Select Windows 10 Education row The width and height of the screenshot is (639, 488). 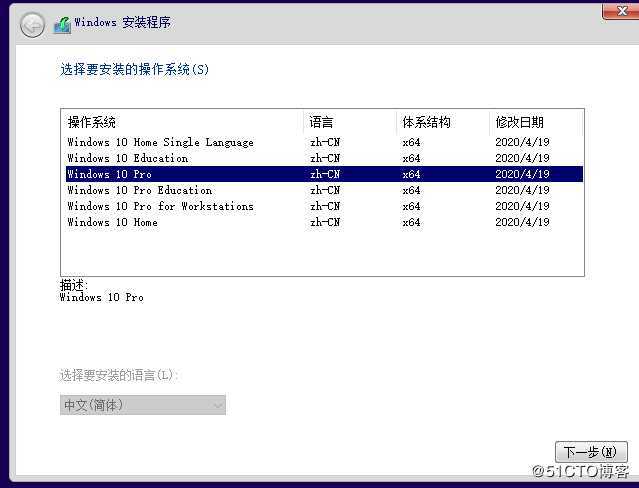[x=324, y=158]
